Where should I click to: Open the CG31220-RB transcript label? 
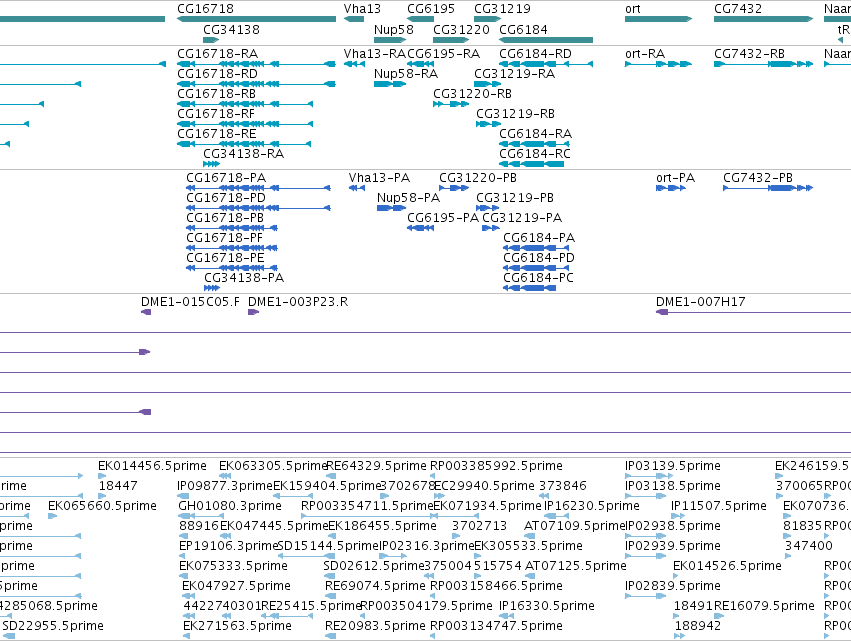click(472, 94)
